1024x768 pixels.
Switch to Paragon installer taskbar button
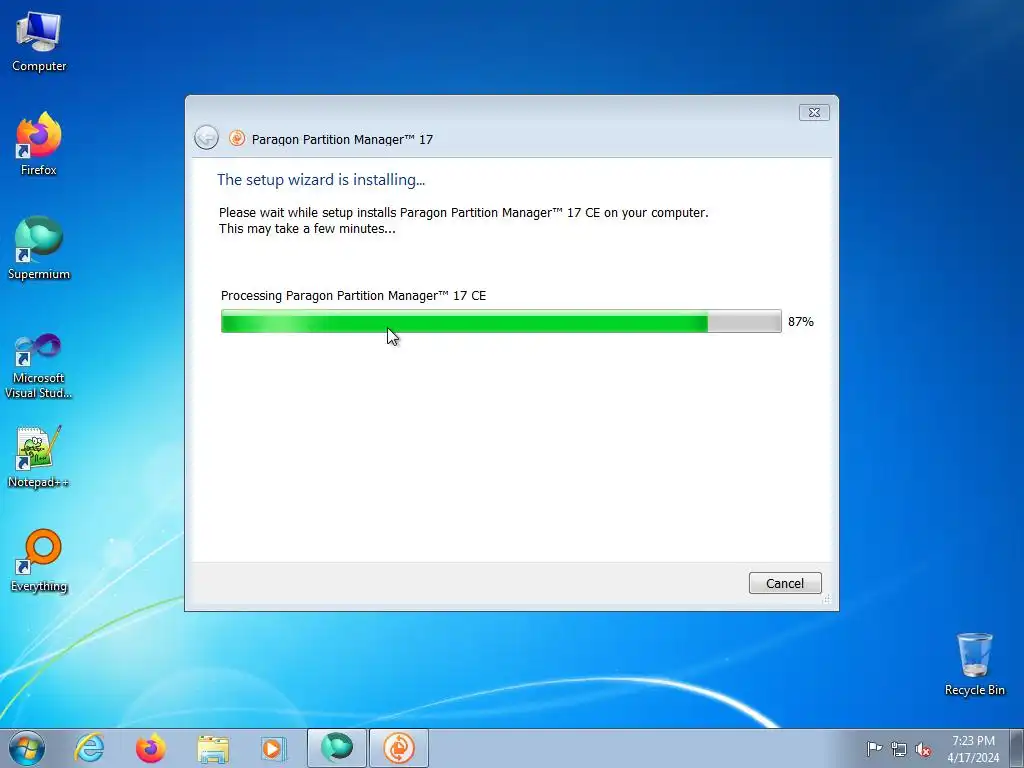[x=399, y=748]
